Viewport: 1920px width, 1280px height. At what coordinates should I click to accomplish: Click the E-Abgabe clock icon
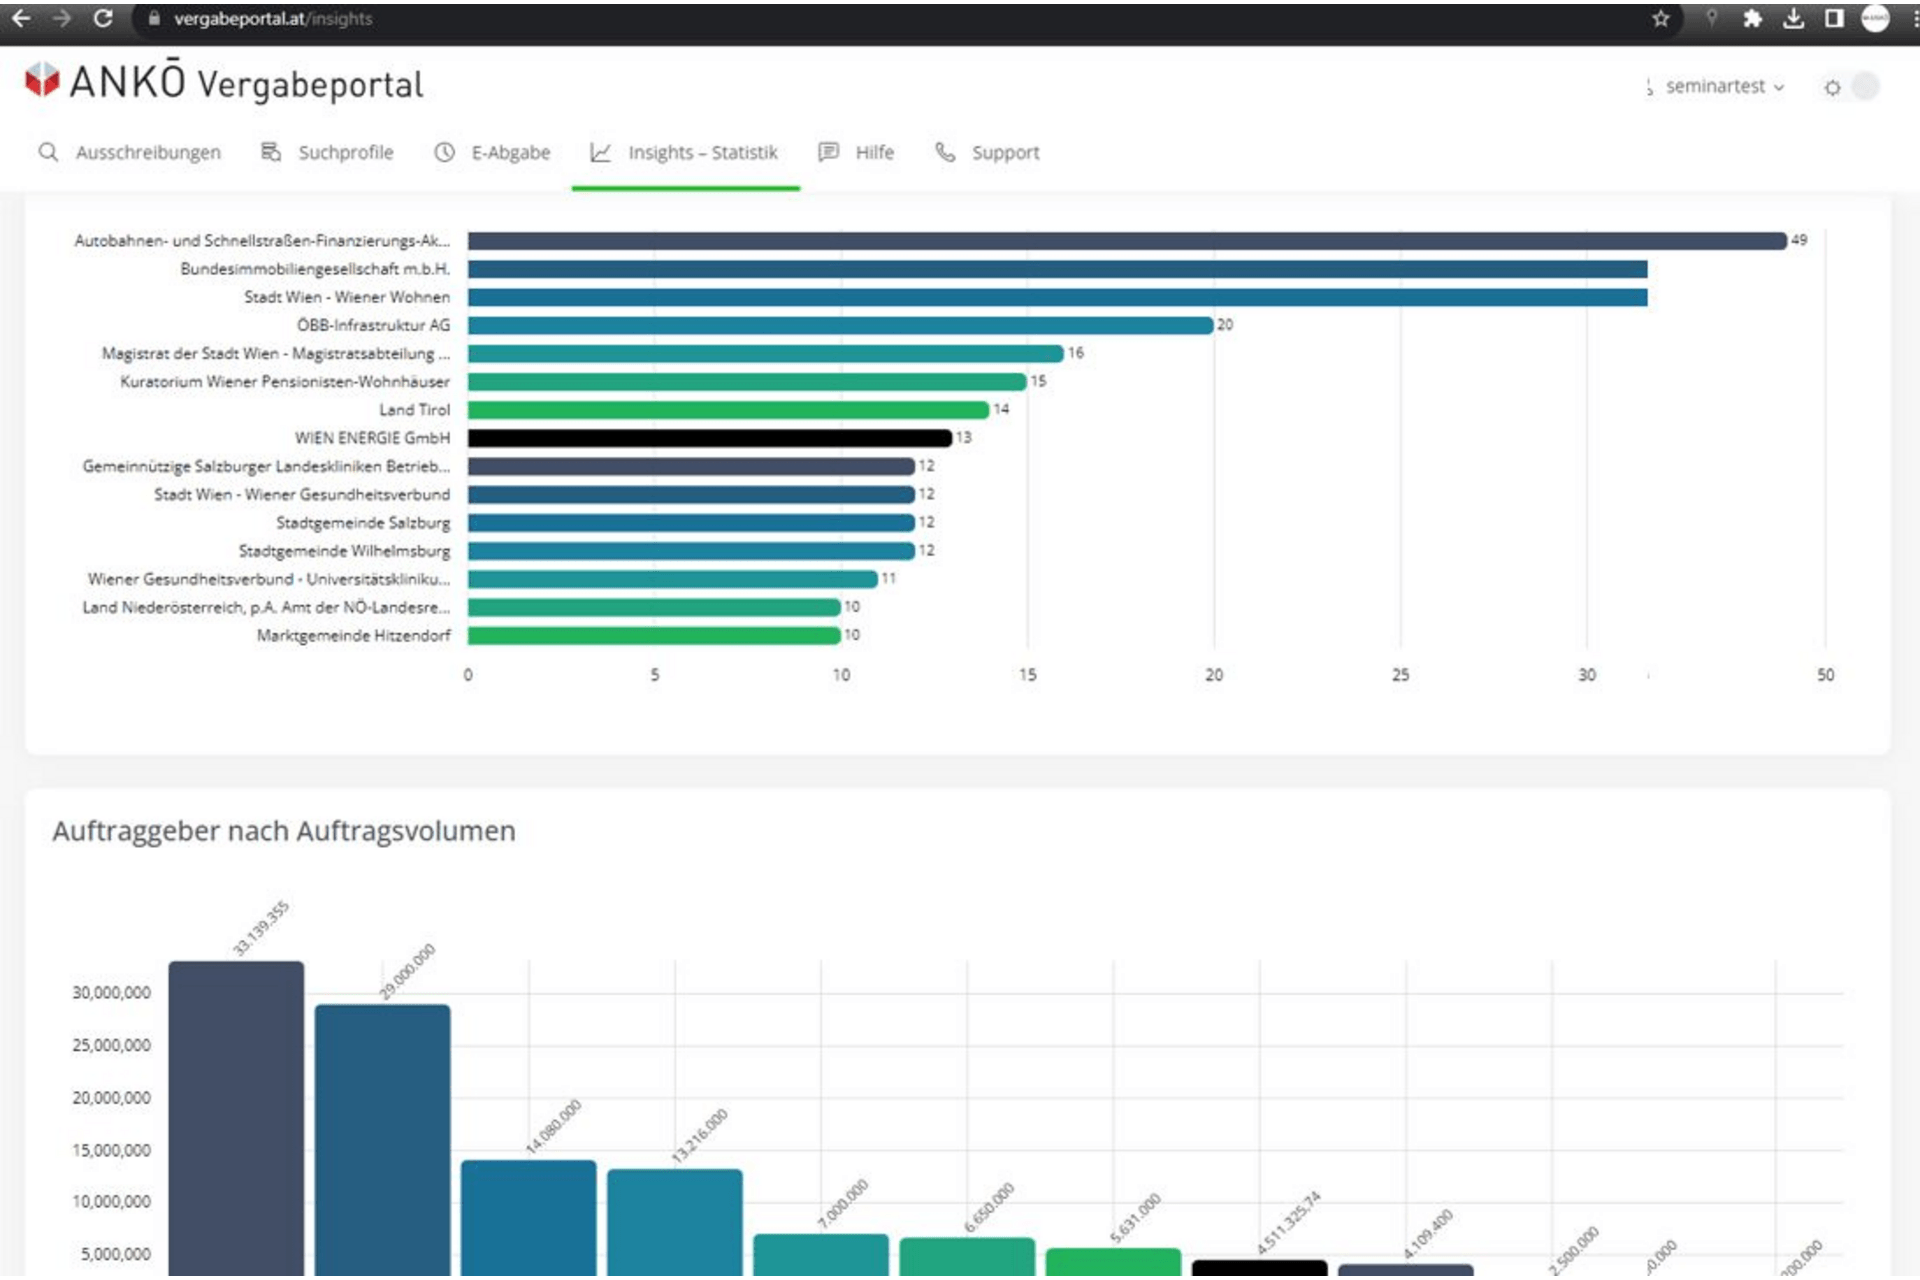[x=441, y=151]
